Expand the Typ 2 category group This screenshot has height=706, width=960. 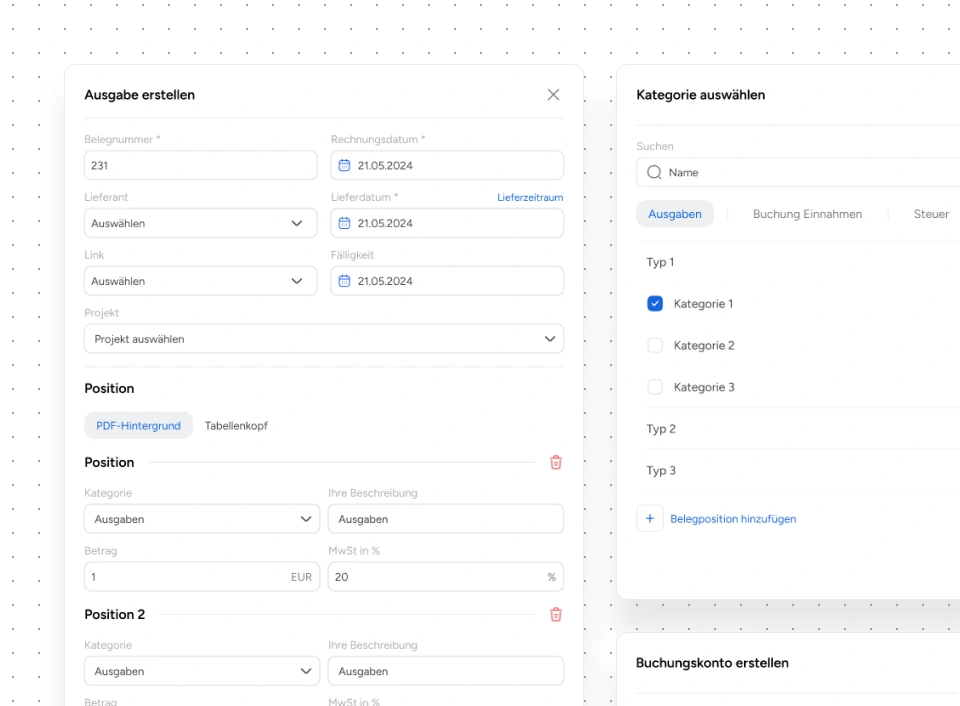click(661, 429)
